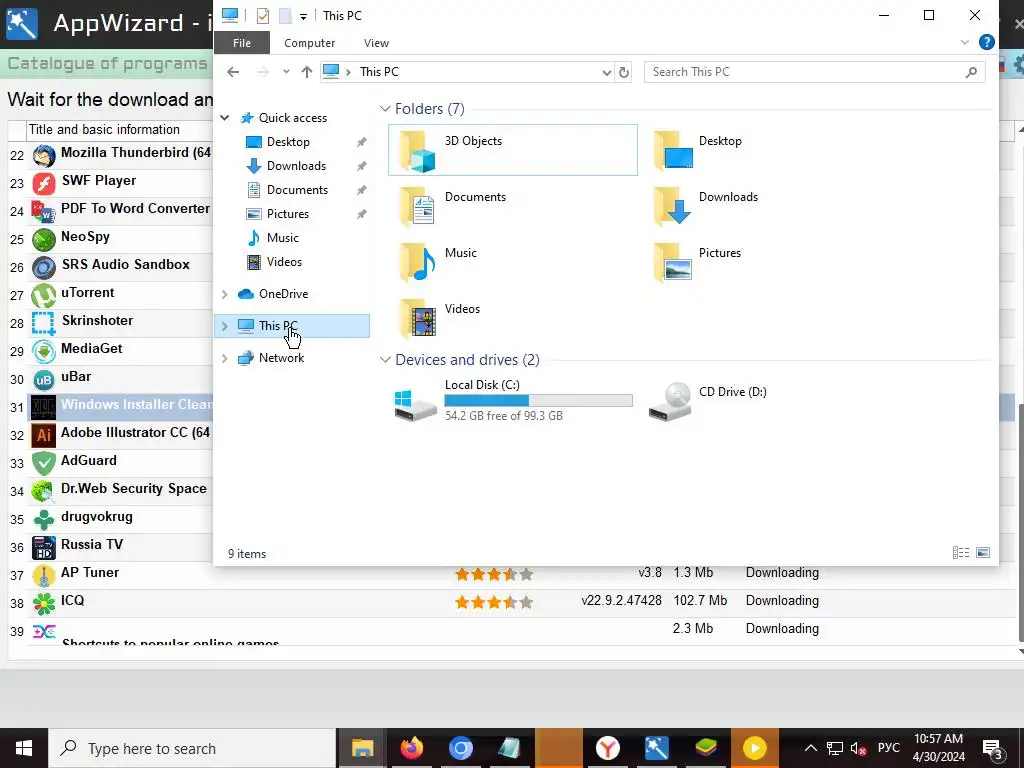Open the View ribbon tab

pos(376,43)
